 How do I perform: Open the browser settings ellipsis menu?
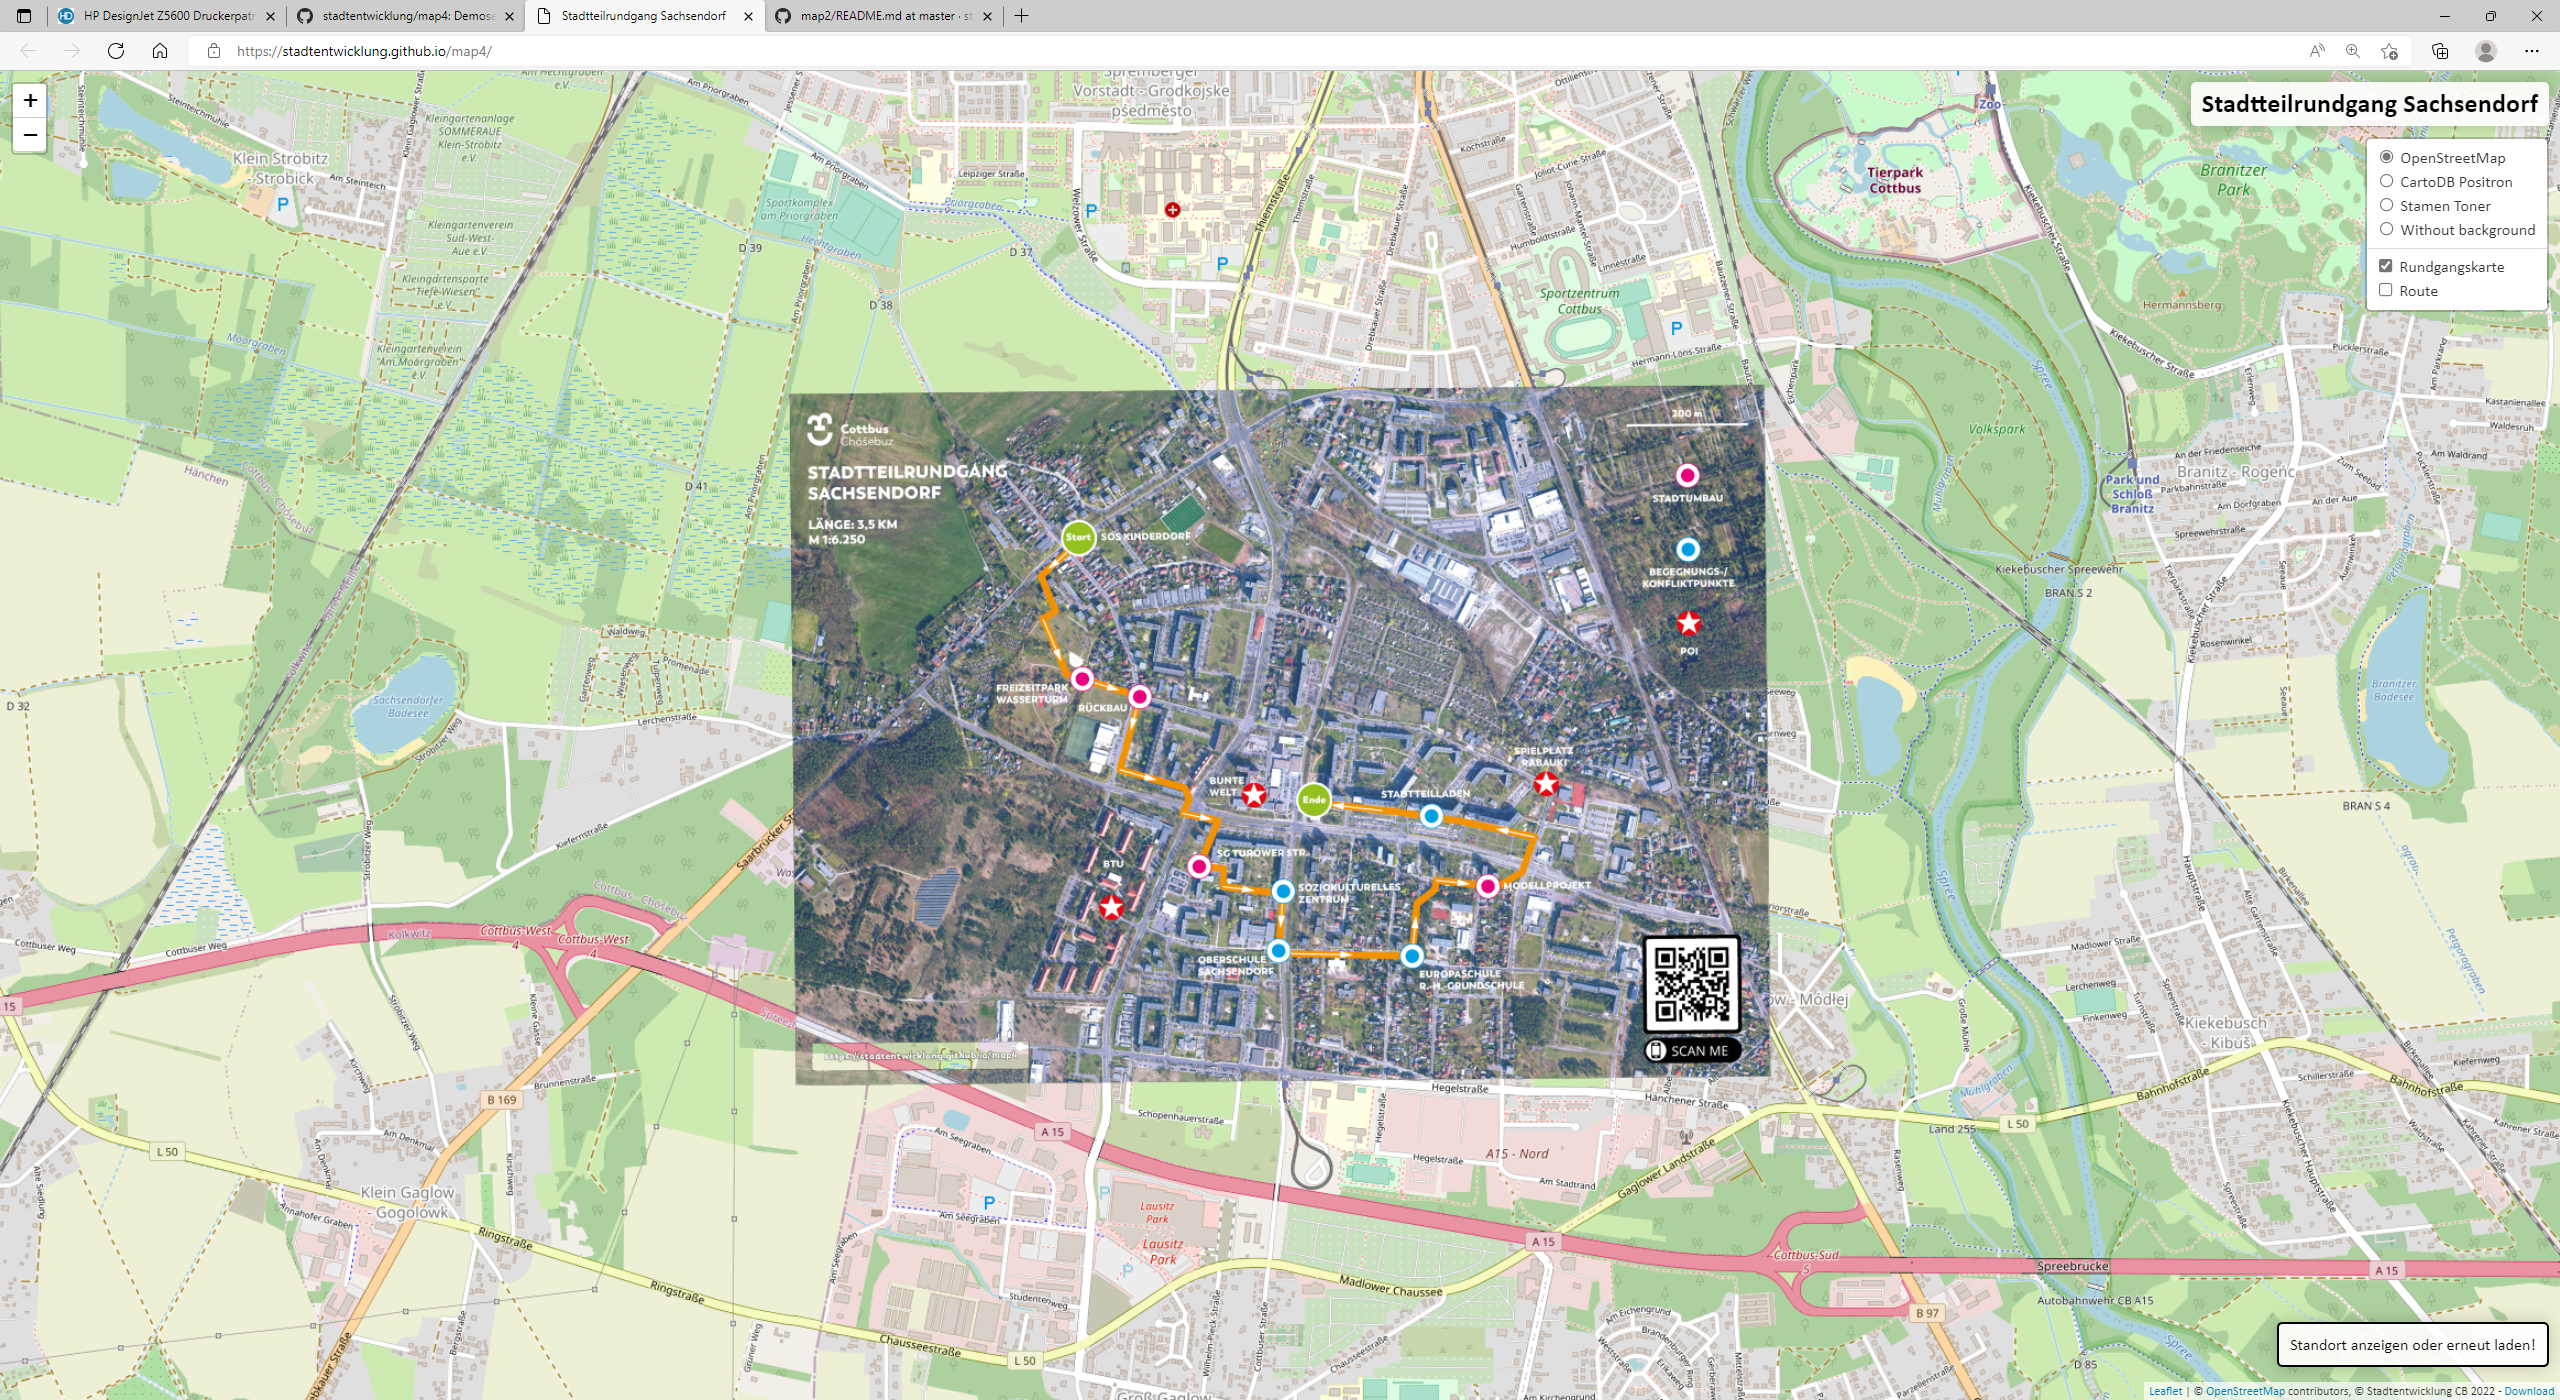coord(2531,51)
